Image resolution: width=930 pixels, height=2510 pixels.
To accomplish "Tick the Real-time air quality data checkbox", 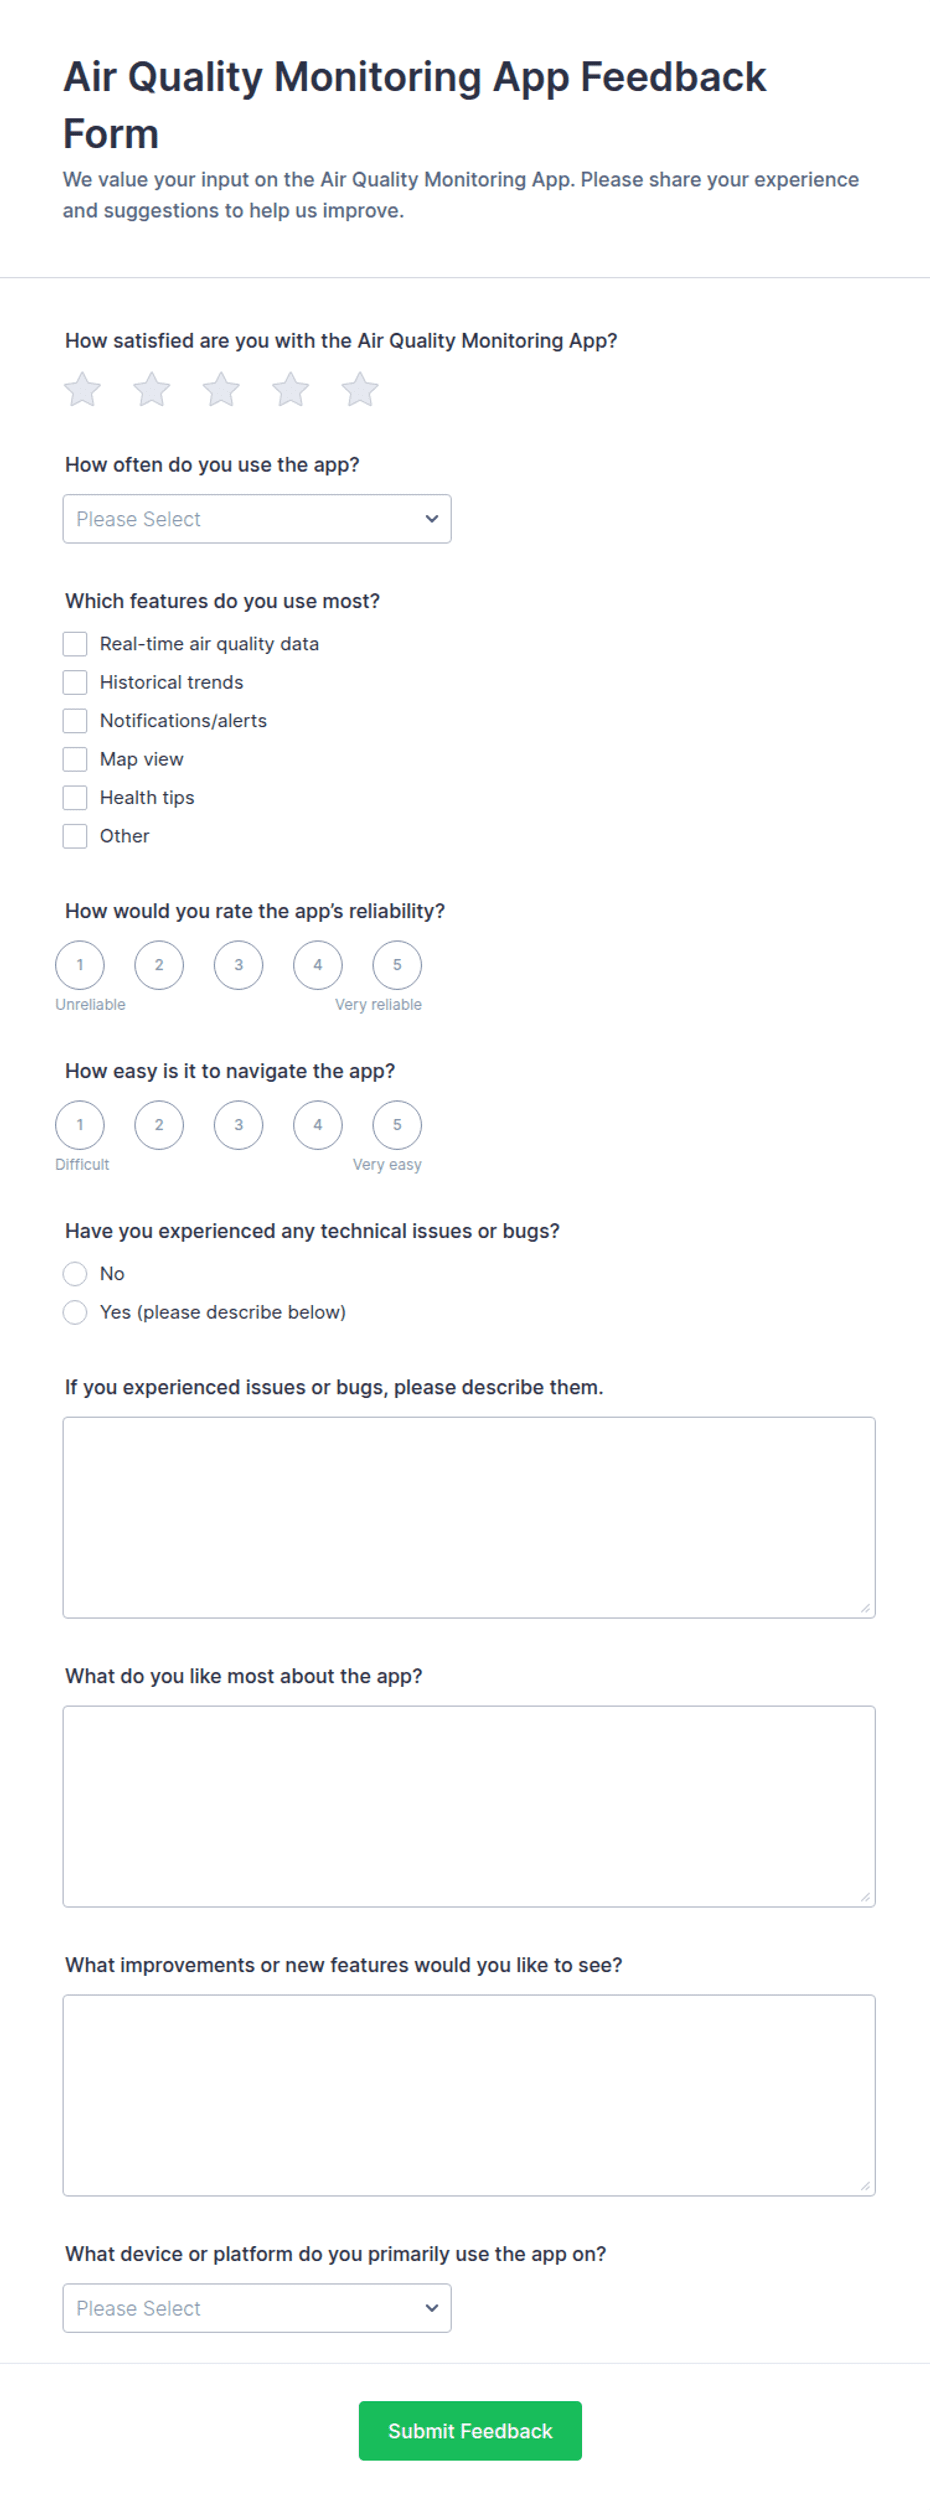I will tap(75, 644).
